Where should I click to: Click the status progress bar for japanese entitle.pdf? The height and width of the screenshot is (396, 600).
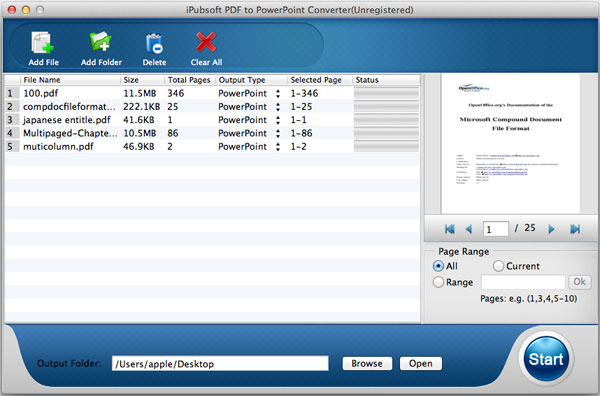(x=386, y=120)
